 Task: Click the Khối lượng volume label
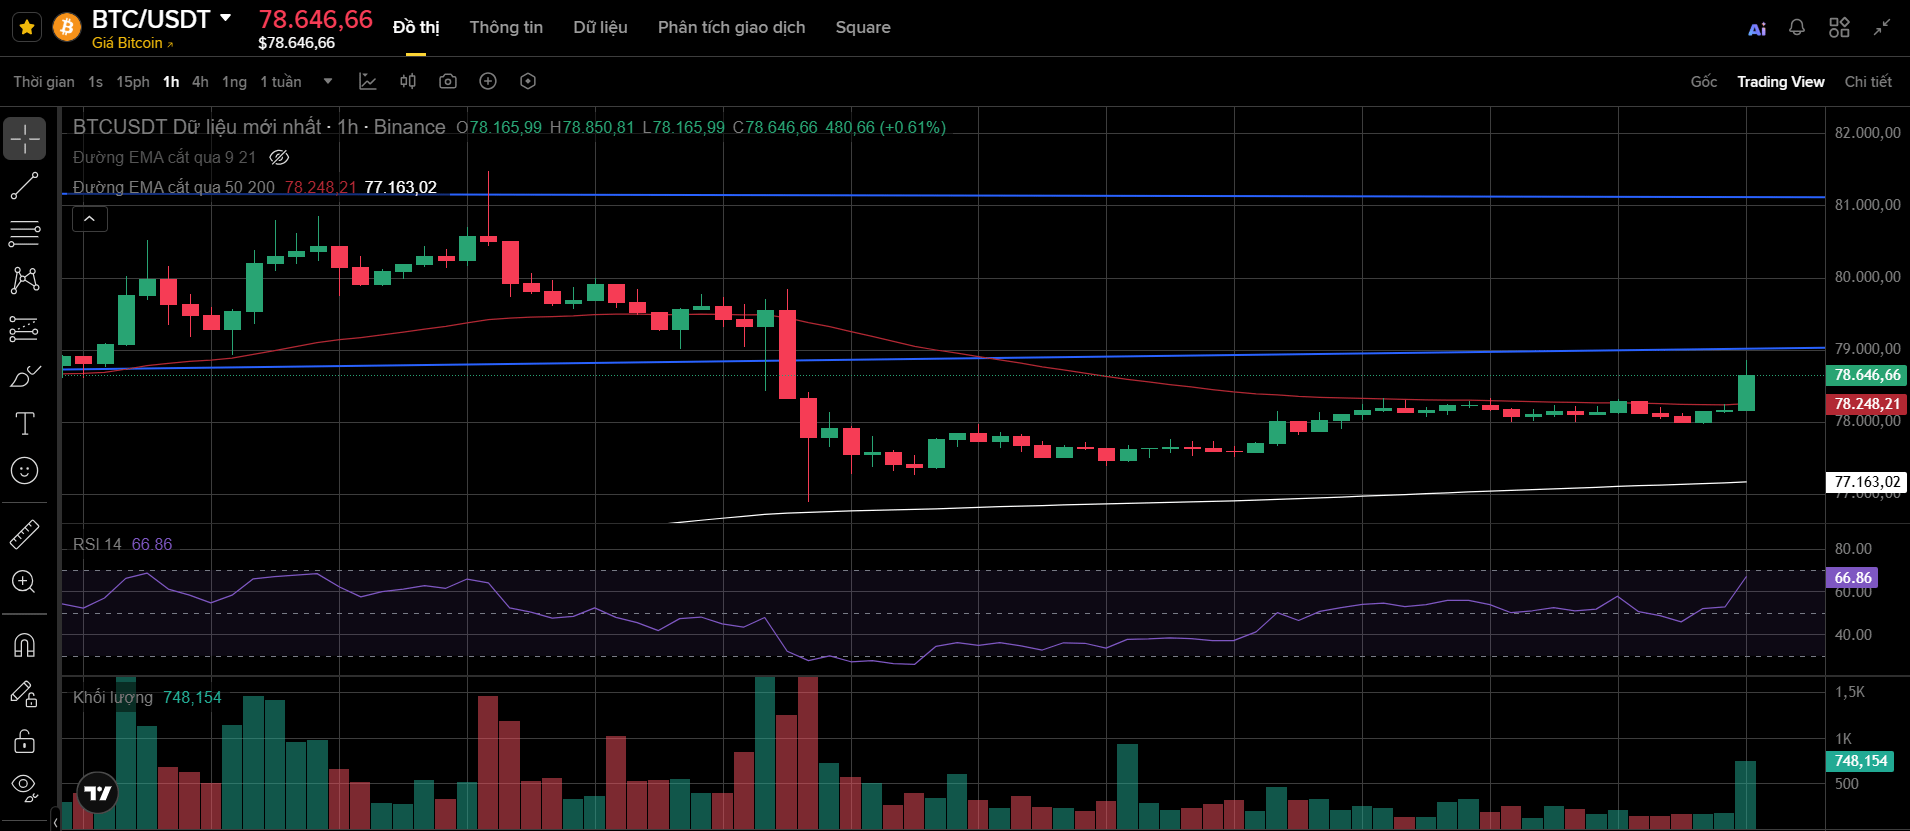click(113, 697)
